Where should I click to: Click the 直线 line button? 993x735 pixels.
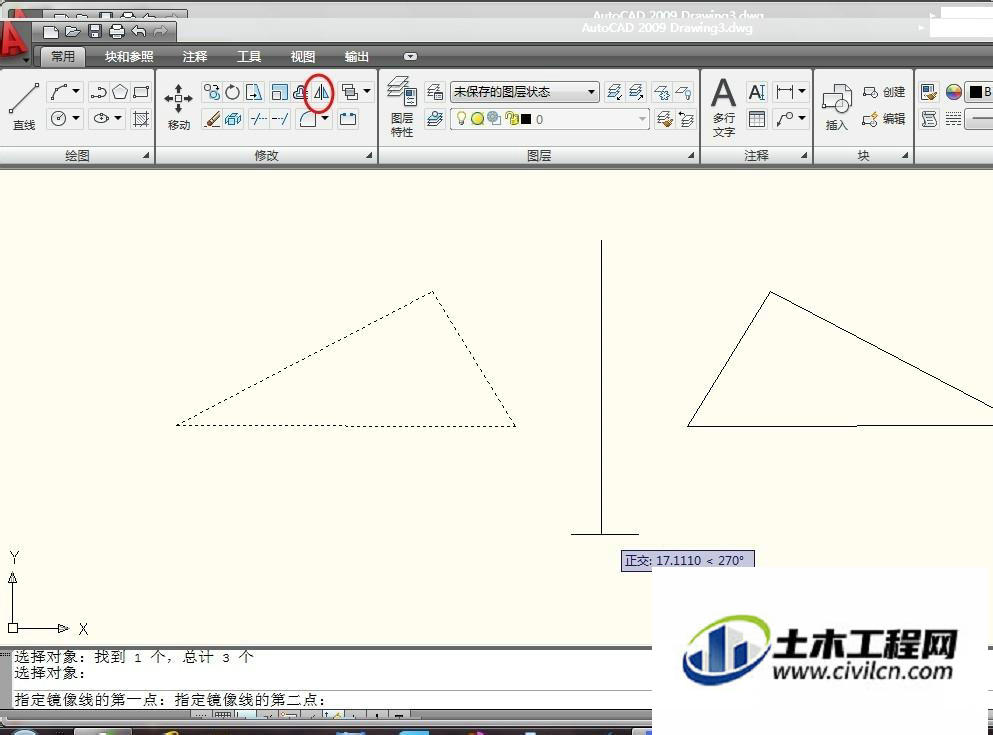(x=24, y=106)
